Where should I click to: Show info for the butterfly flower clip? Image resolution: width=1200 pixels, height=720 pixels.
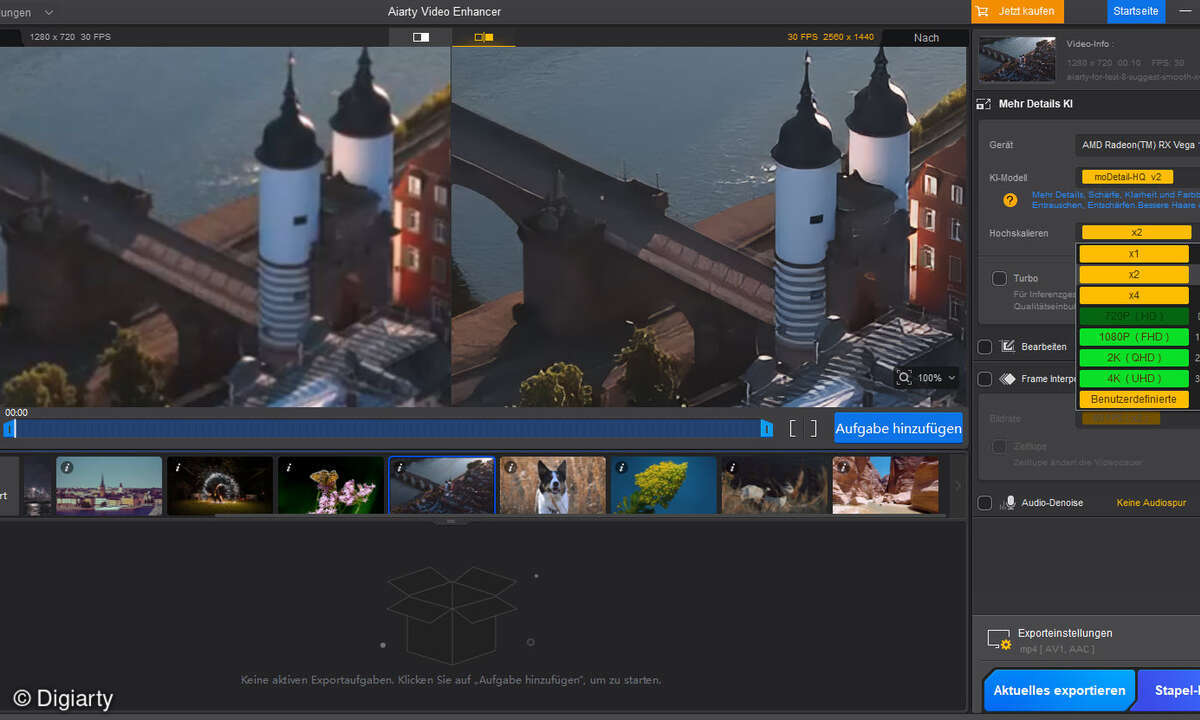click(287, 467)
